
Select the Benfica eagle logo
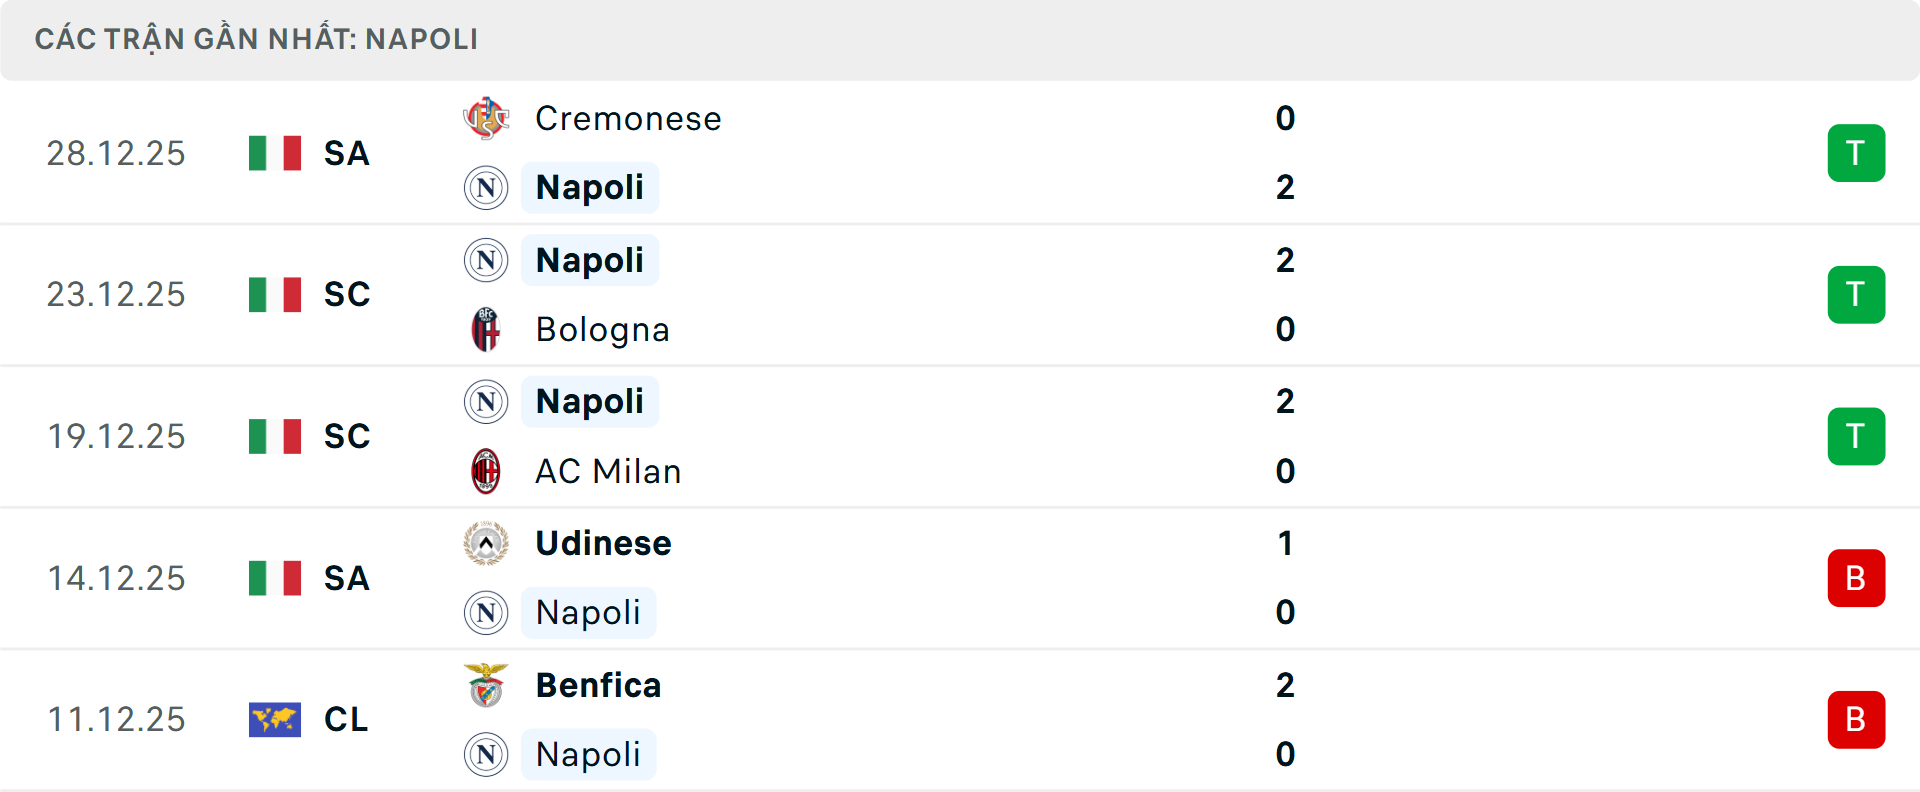click(487, 686)
